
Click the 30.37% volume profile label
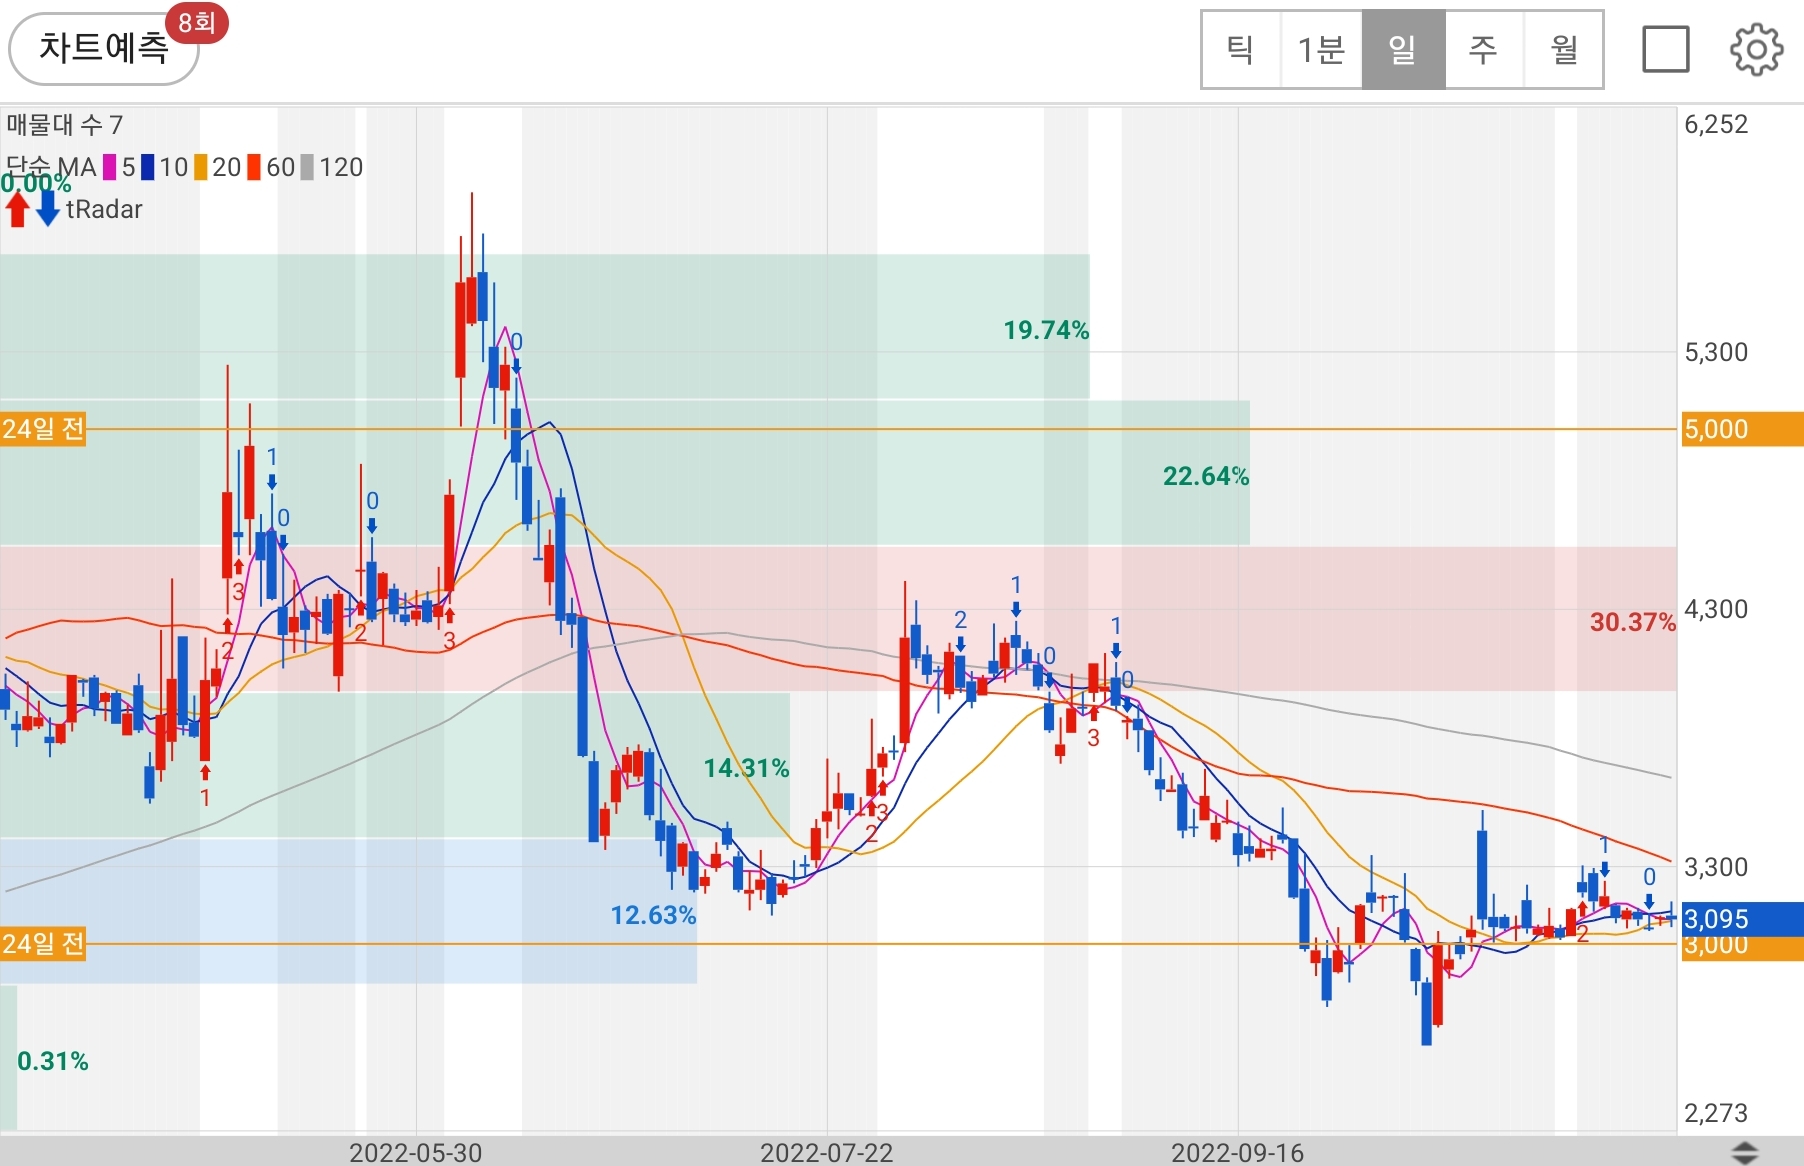(1633, 622)
